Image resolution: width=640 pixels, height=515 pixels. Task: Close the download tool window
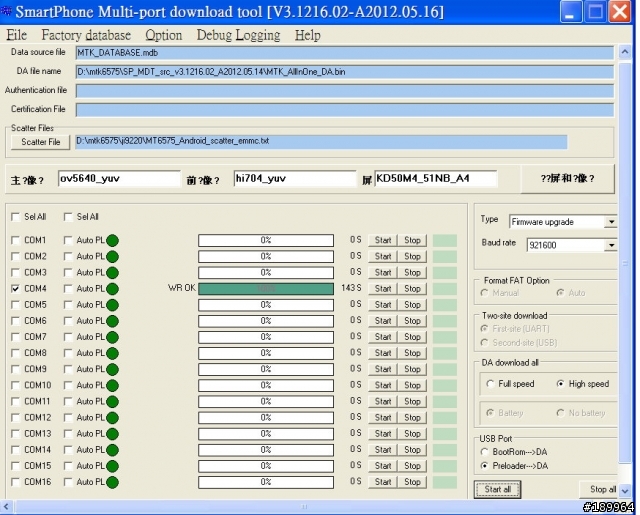(619, 11)
